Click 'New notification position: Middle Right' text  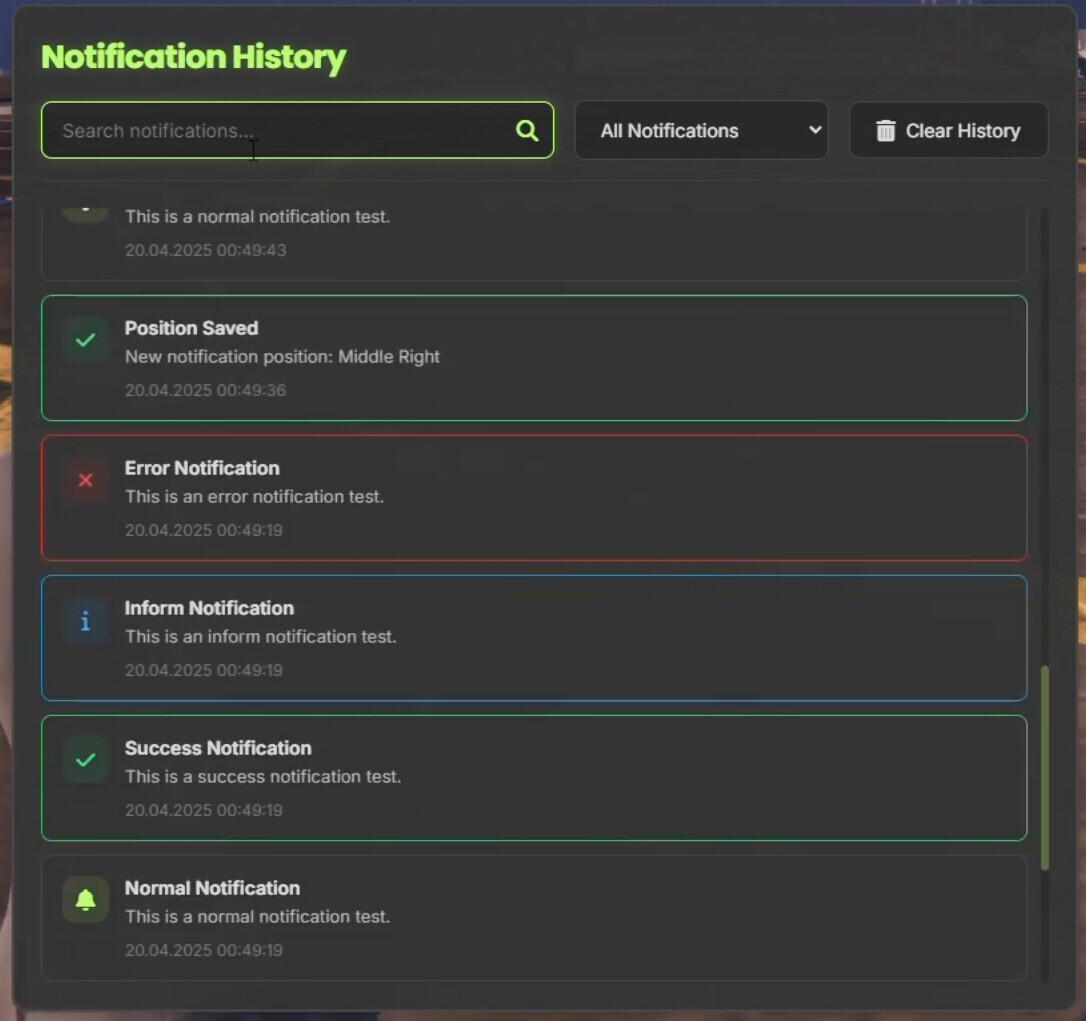point(282,357)
